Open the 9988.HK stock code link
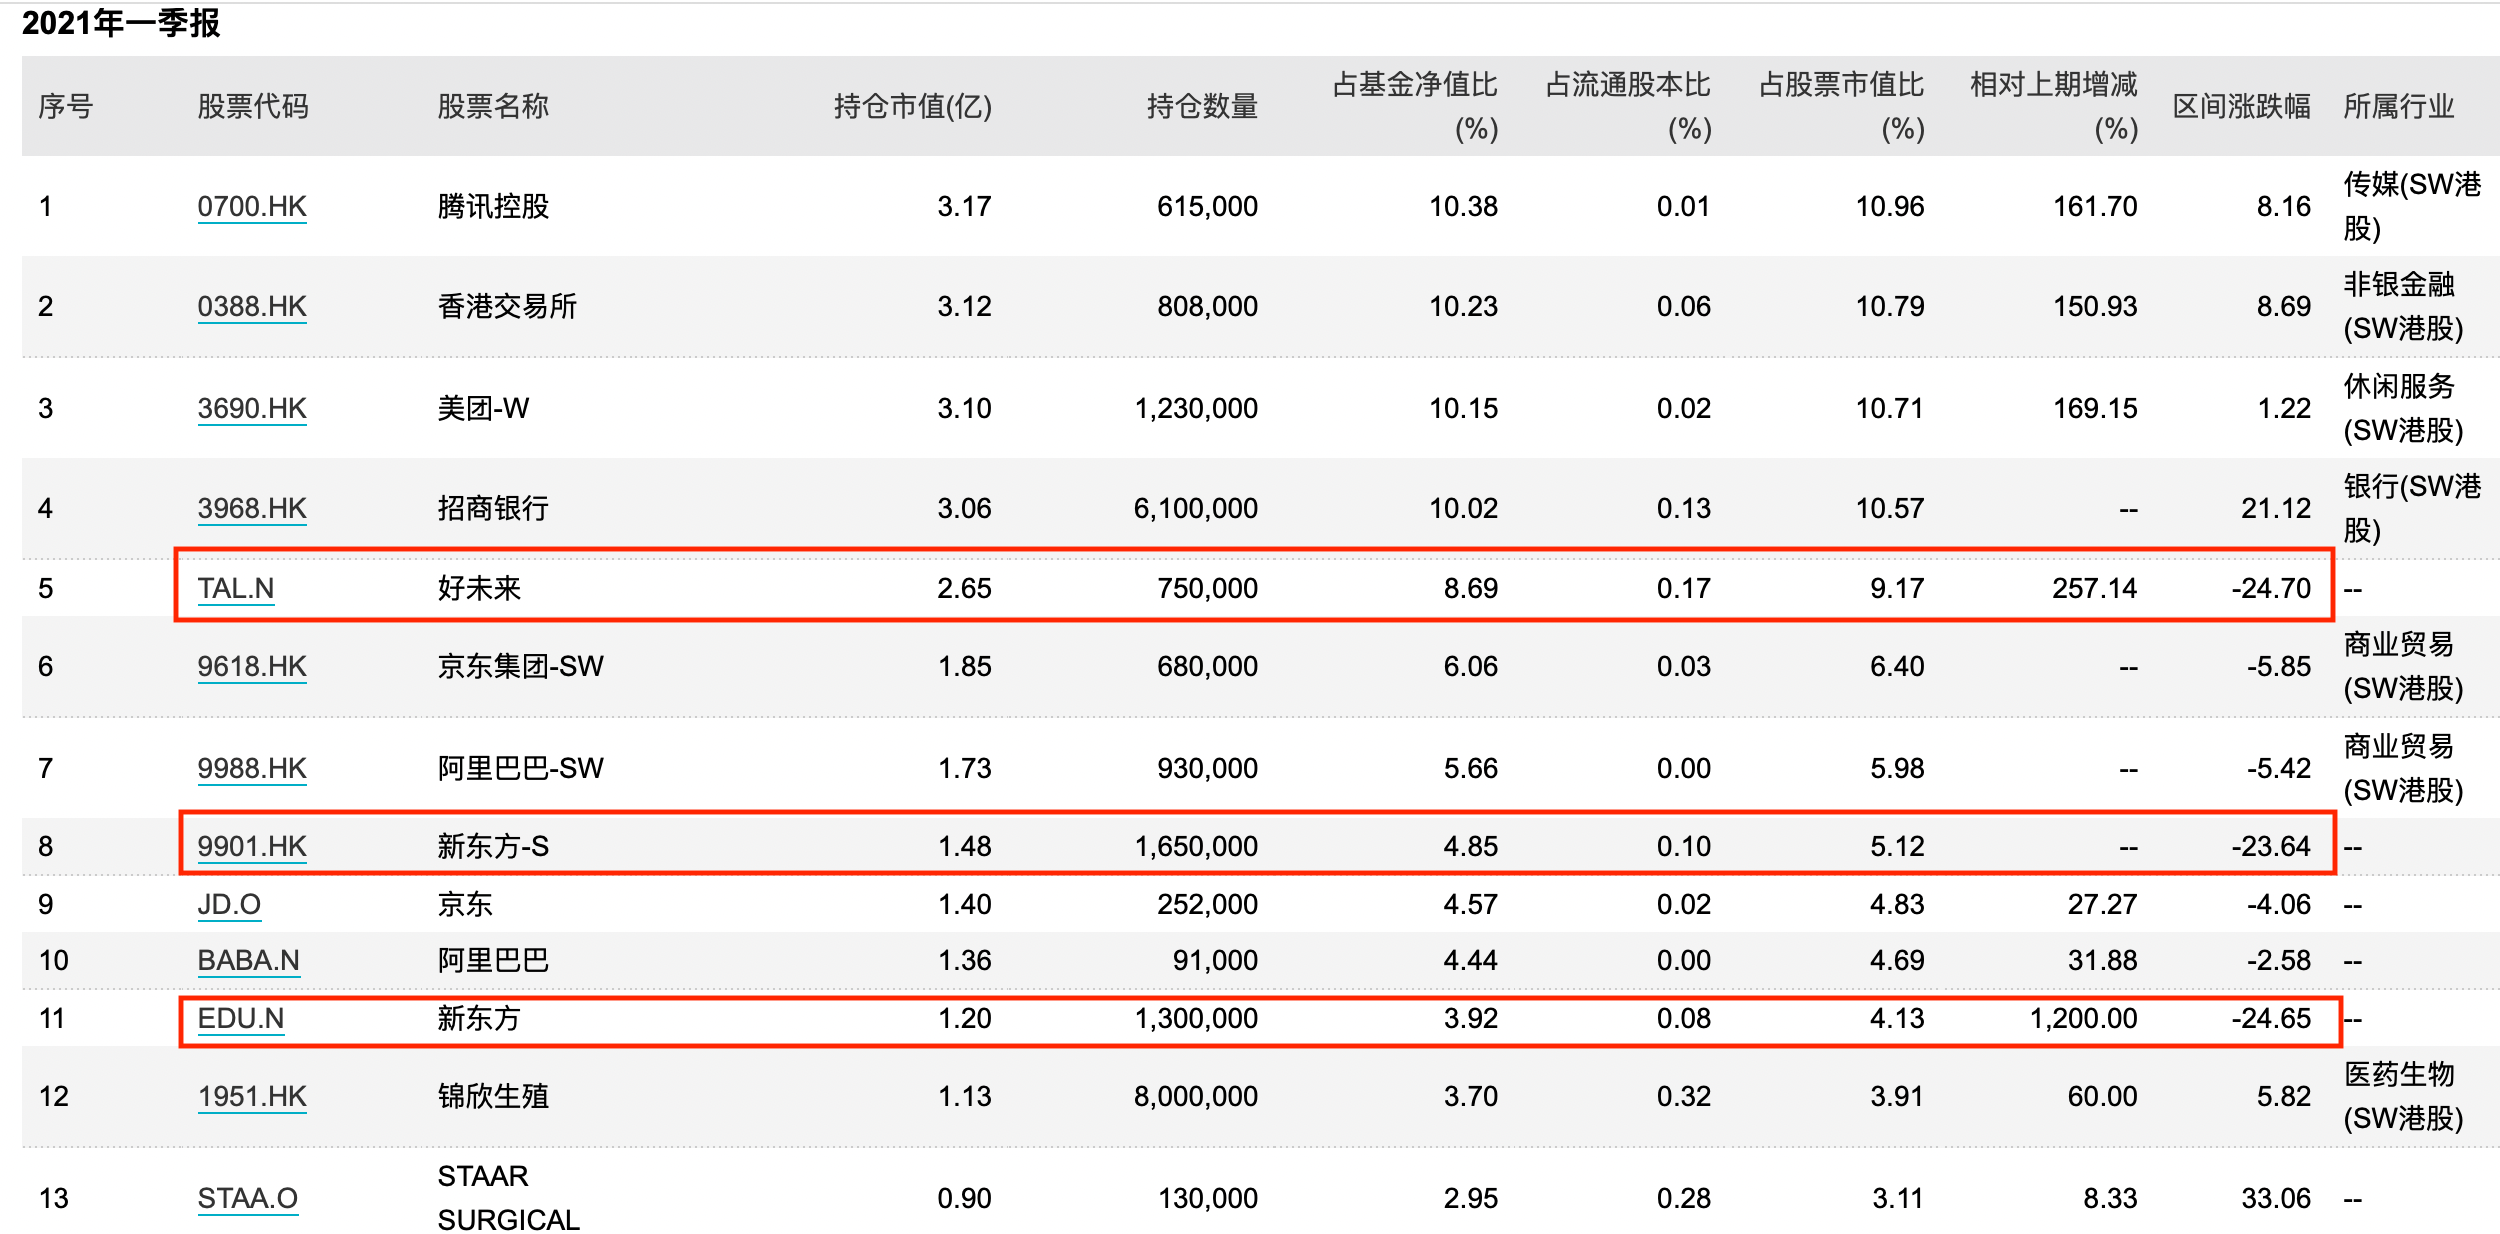 point(252,769)
